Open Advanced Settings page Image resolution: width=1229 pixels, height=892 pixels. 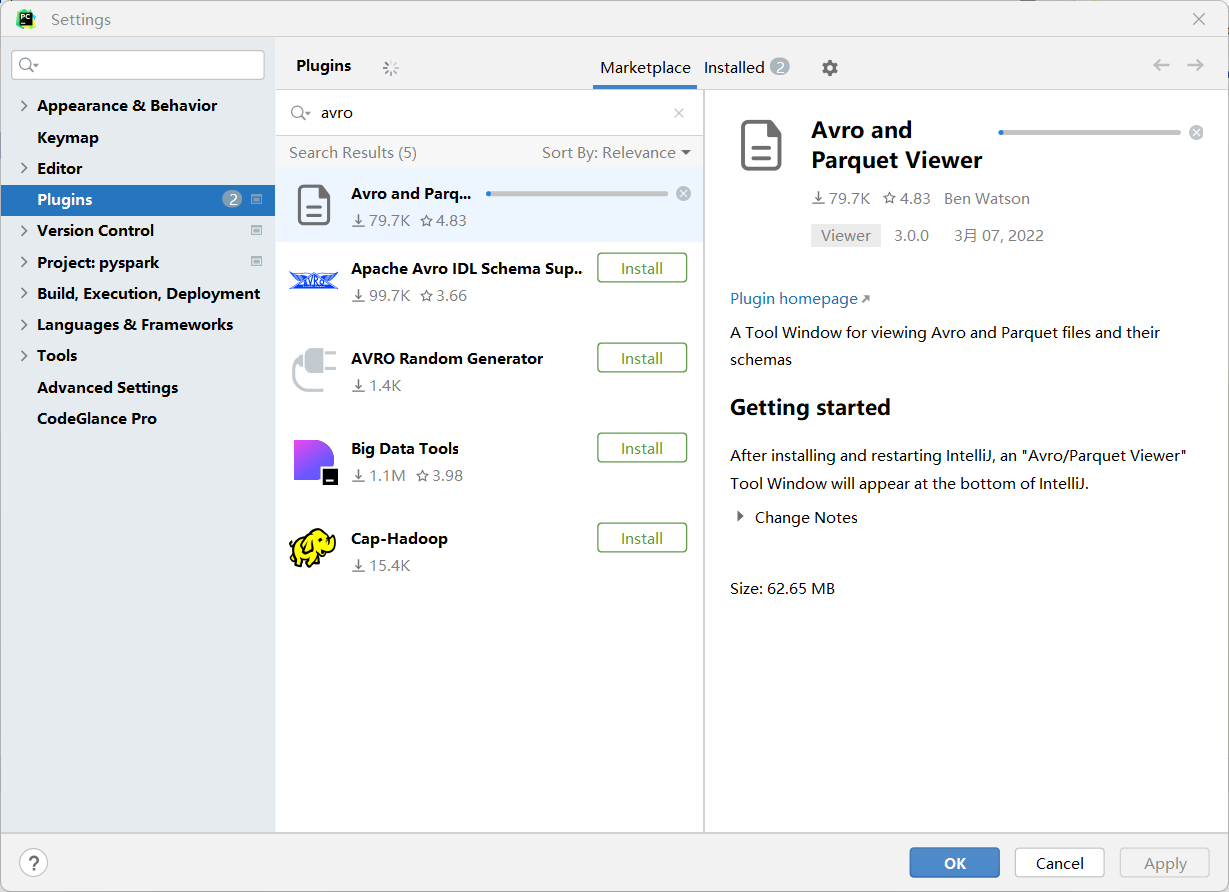point(108,387)
